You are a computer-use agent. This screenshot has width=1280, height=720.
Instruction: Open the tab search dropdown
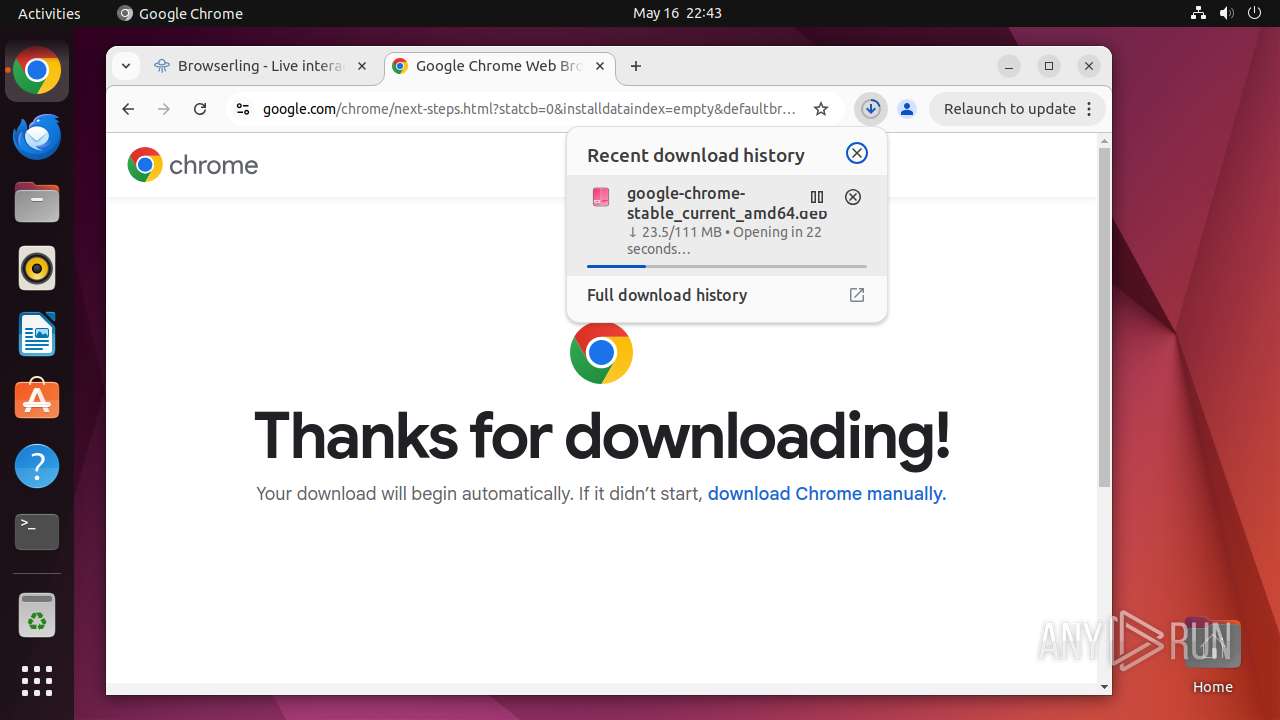point(125,66)
